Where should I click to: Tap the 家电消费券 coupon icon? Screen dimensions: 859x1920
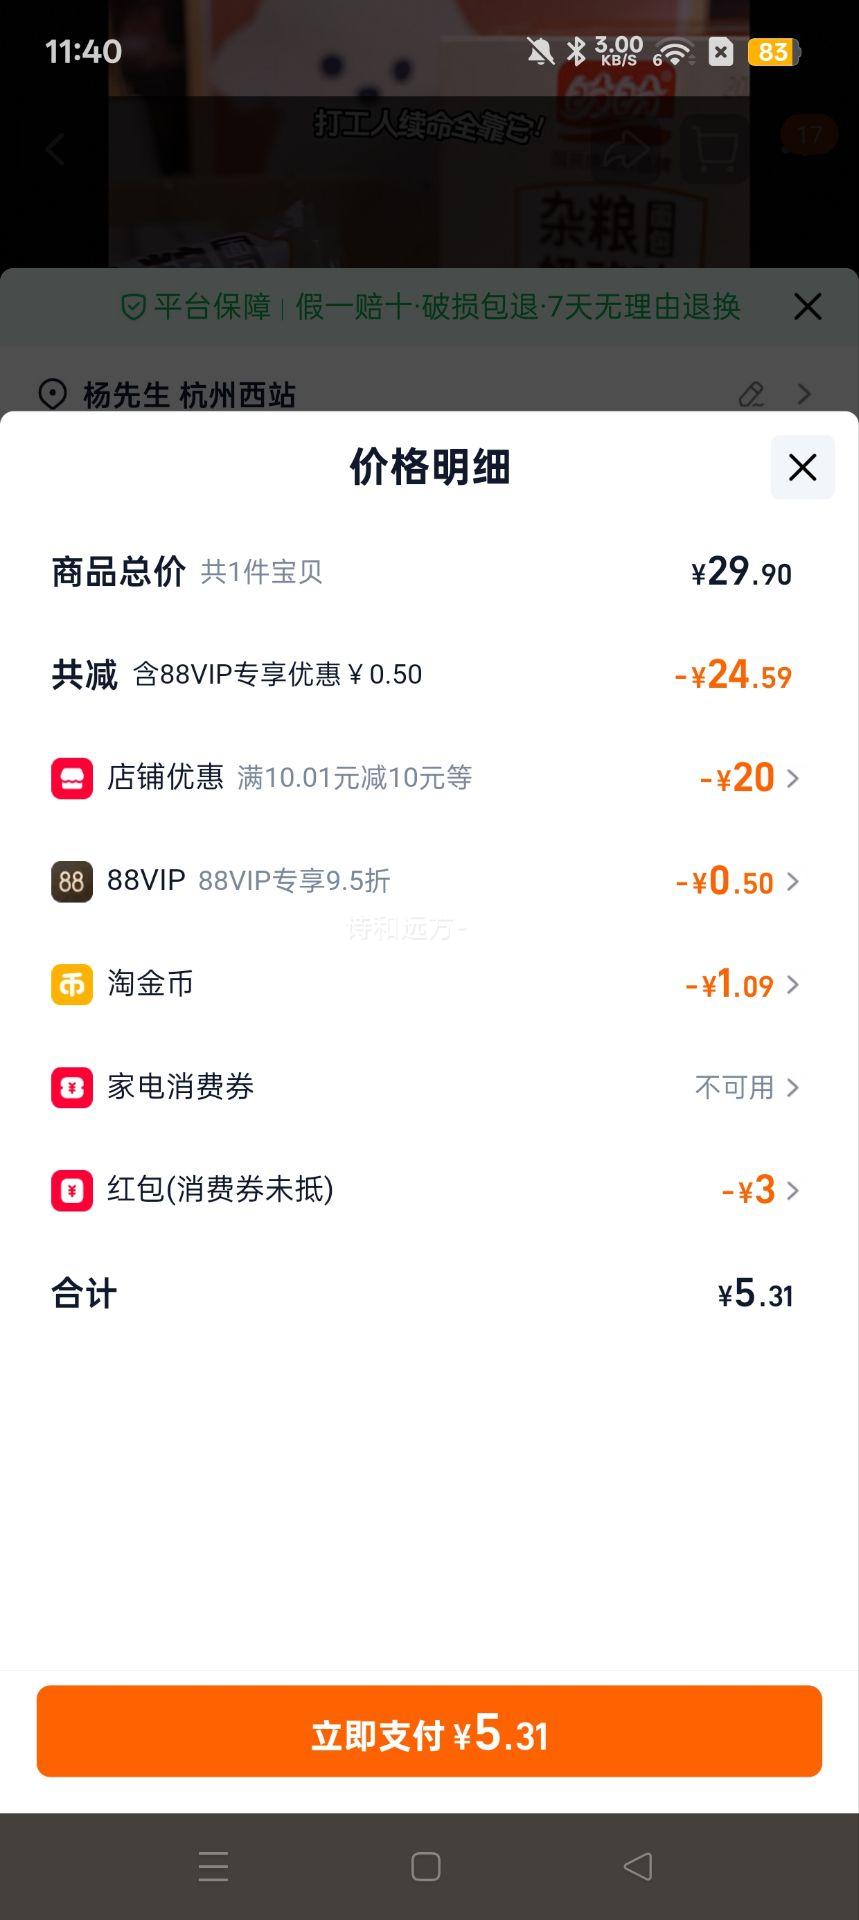[72, 1087]
